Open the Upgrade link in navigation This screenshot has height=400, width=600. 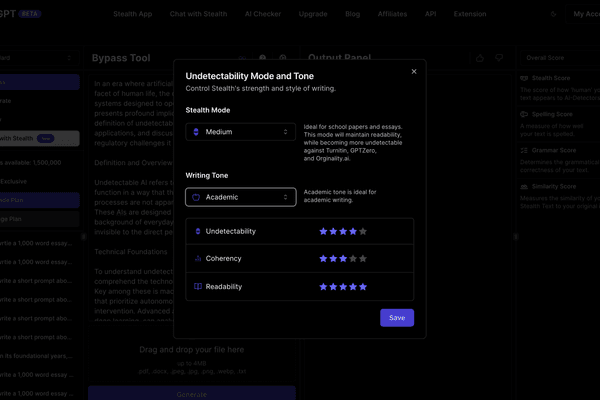(313, 14)
